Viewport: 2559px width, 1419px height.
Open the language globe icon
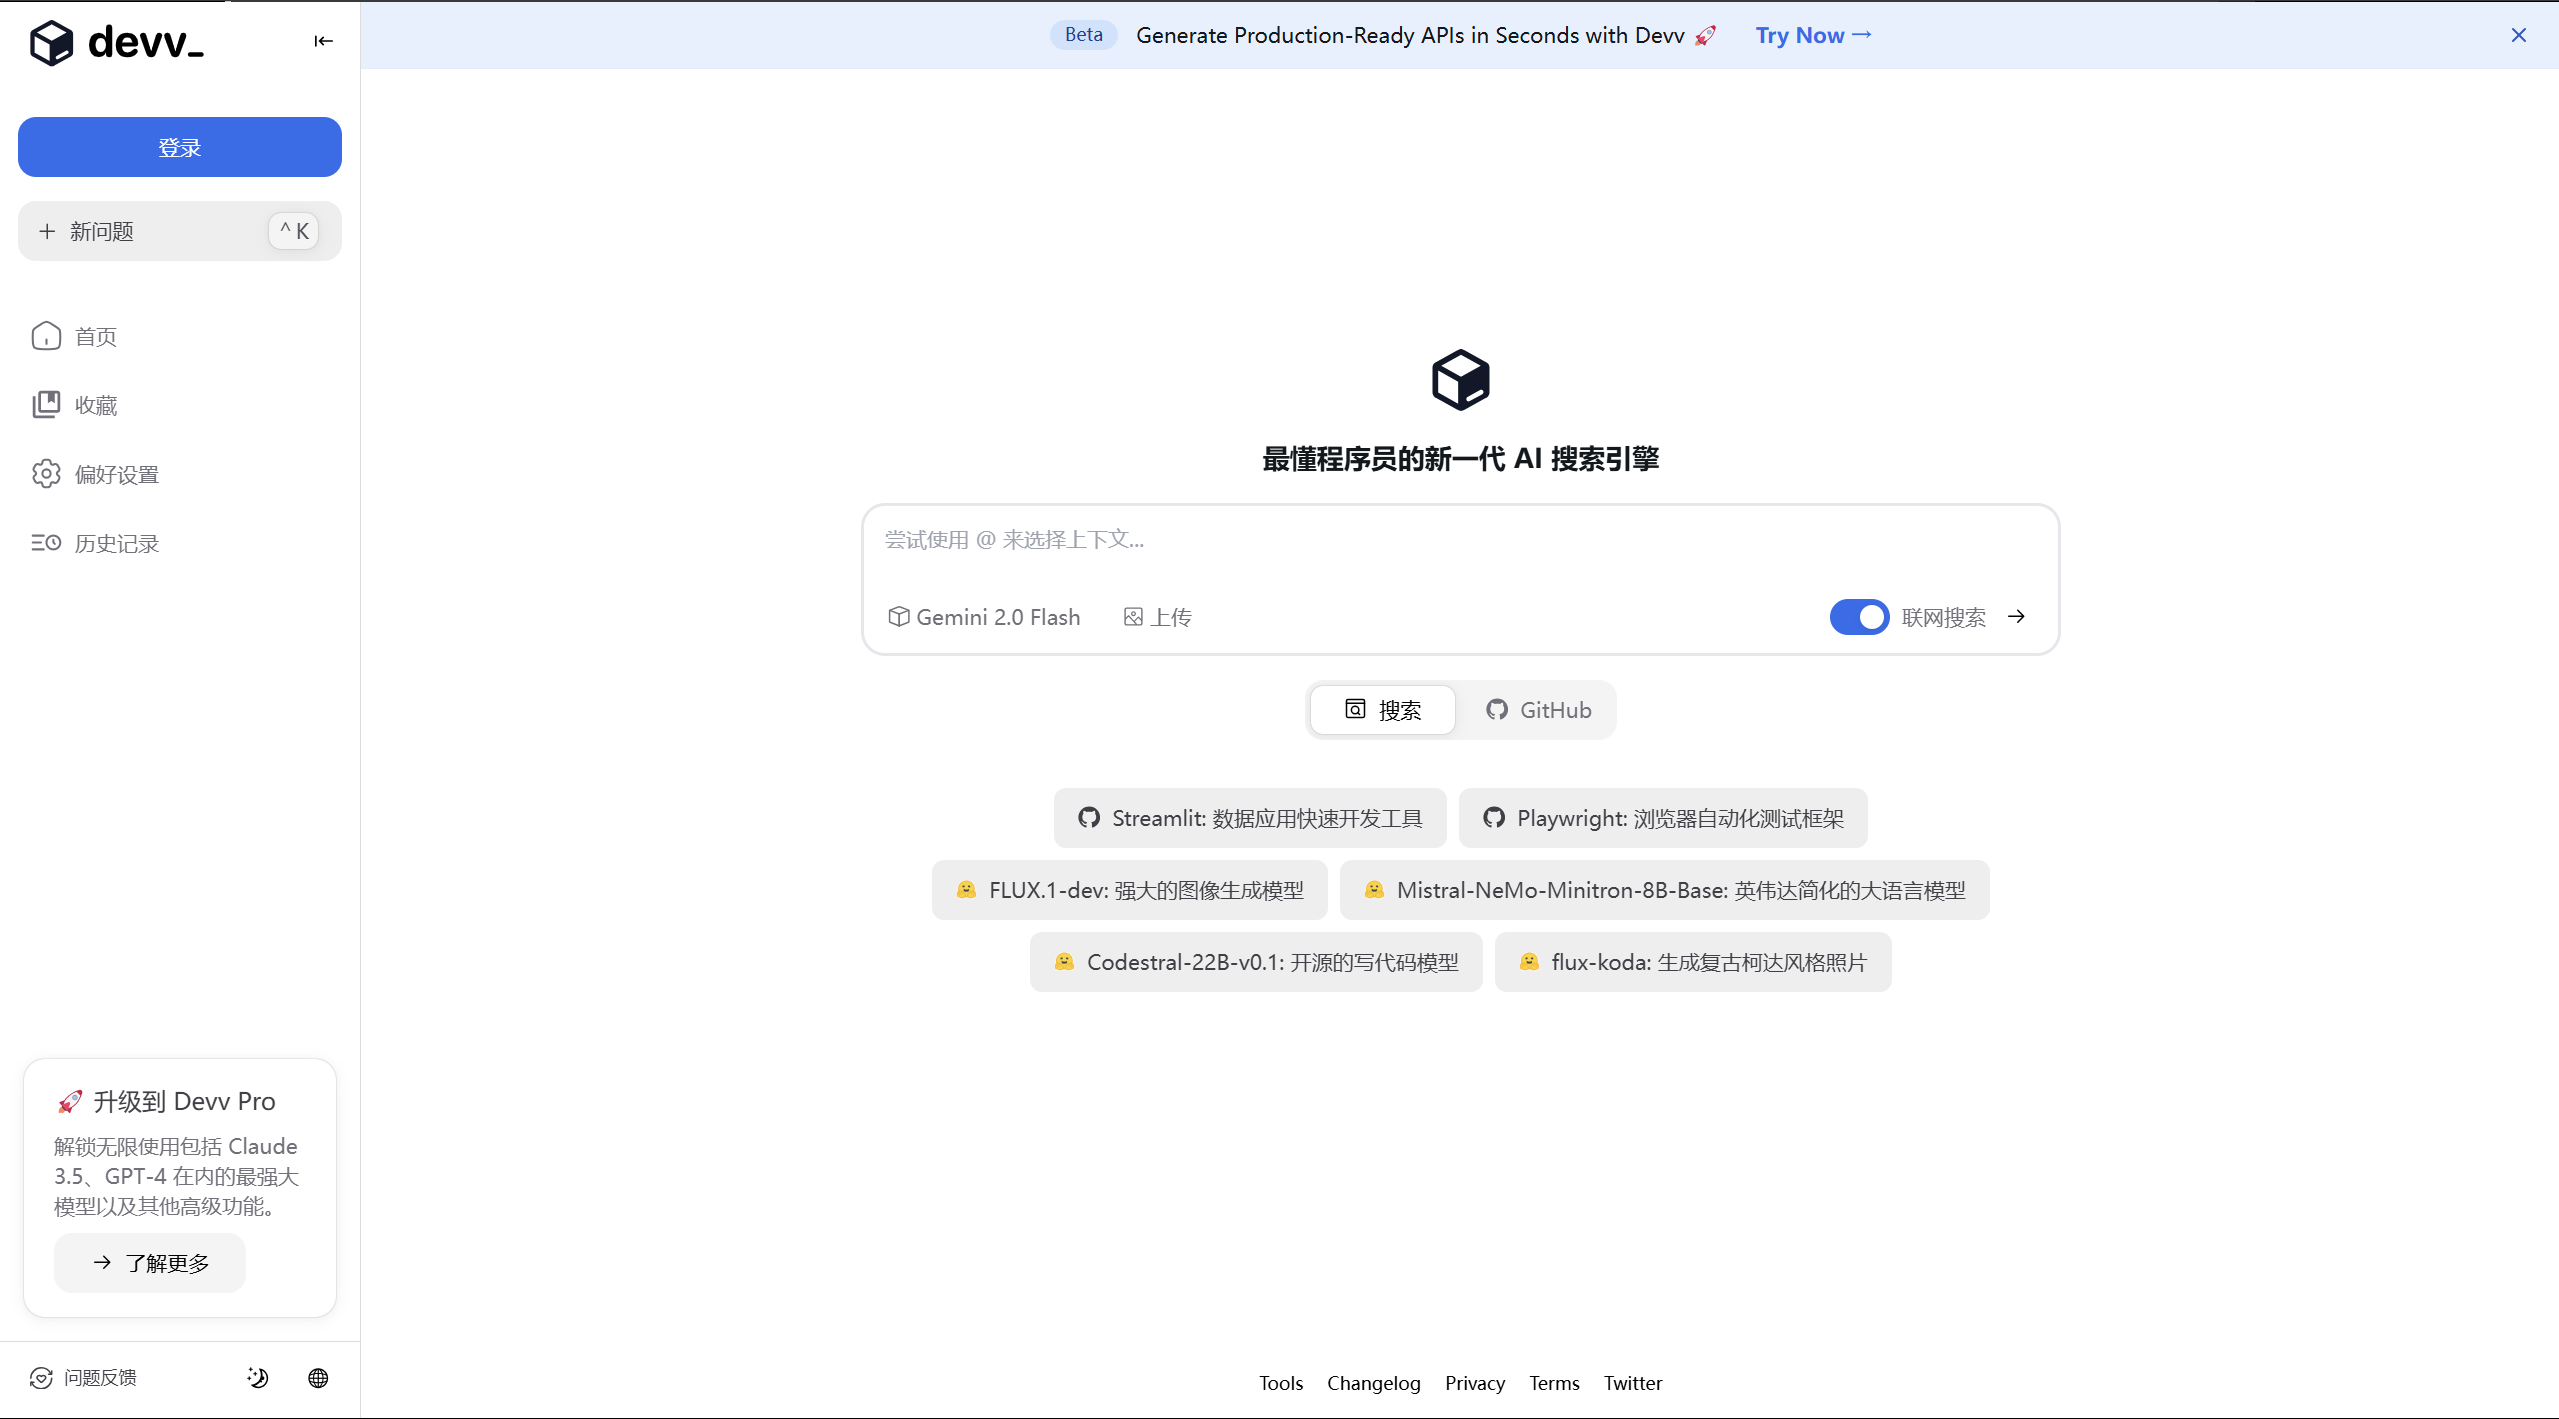click(x=318, y=1378)
